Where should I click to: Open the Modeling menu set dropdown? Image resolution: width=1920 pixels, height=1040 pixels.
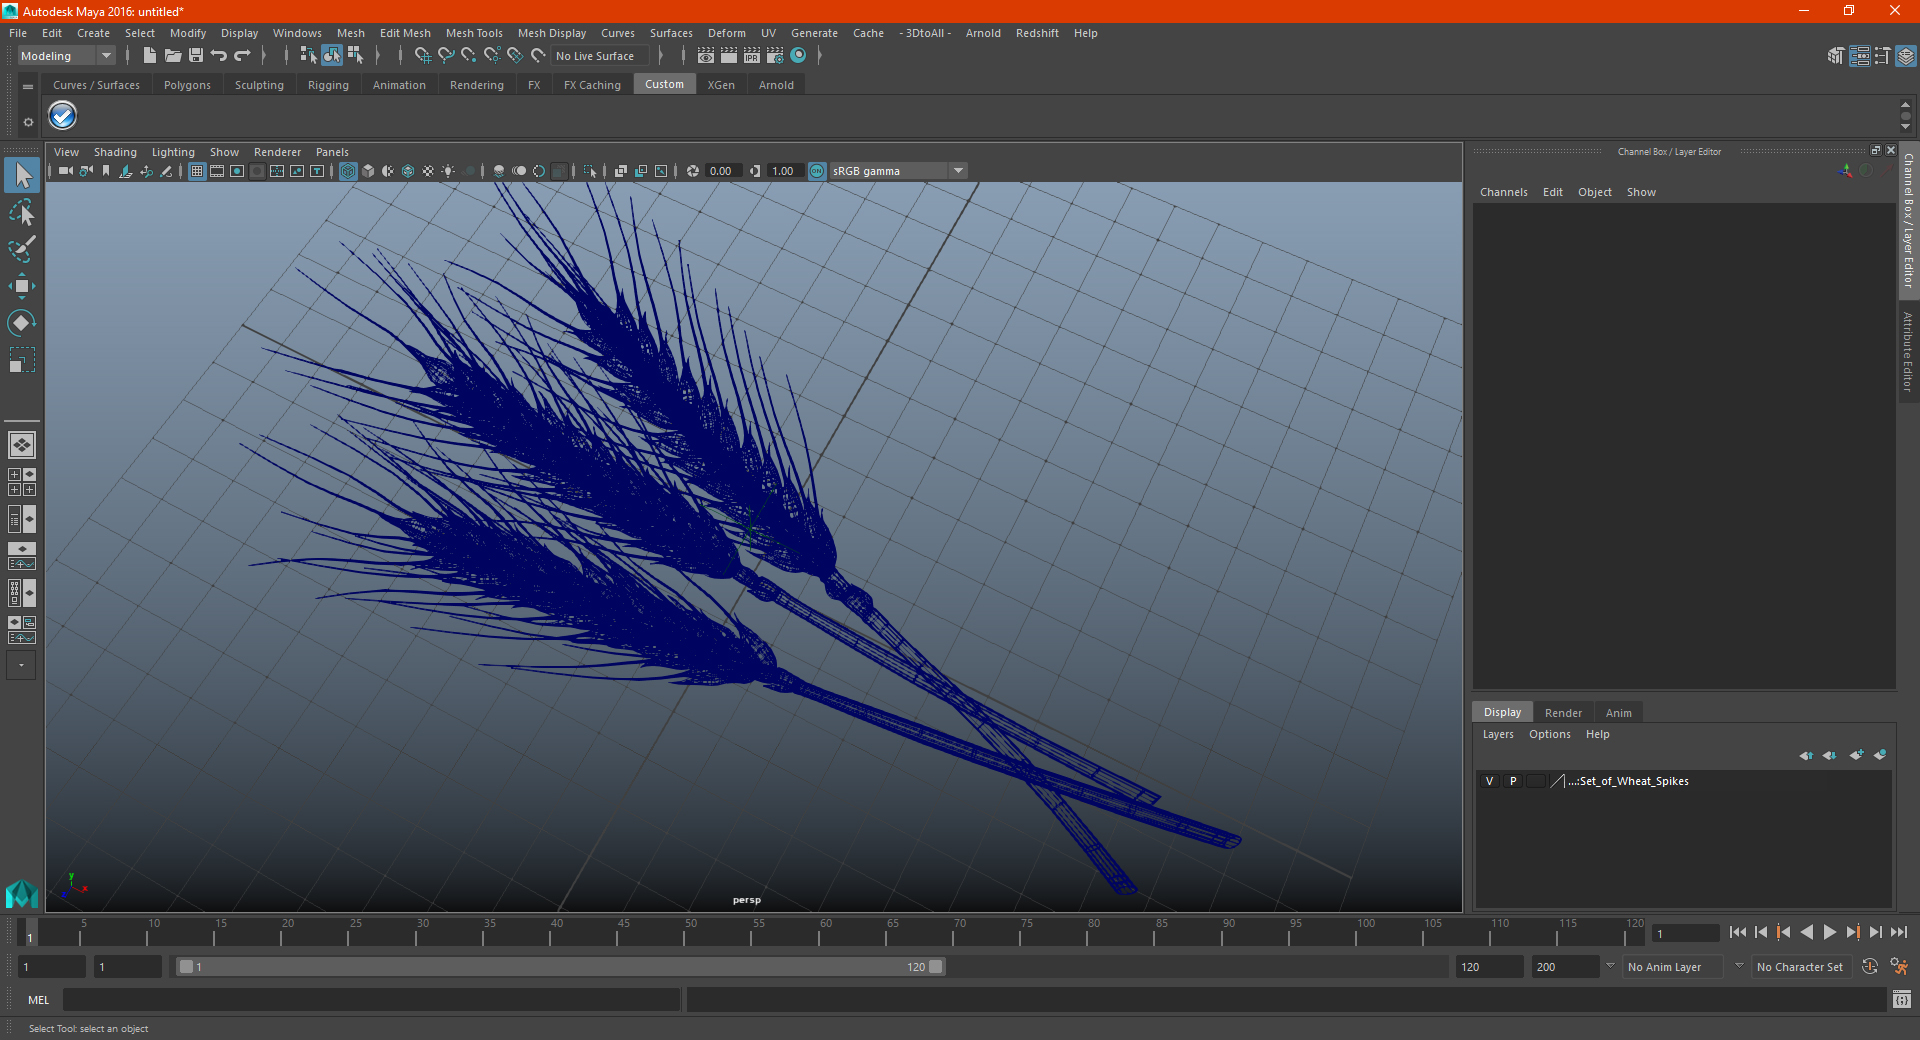67,56
